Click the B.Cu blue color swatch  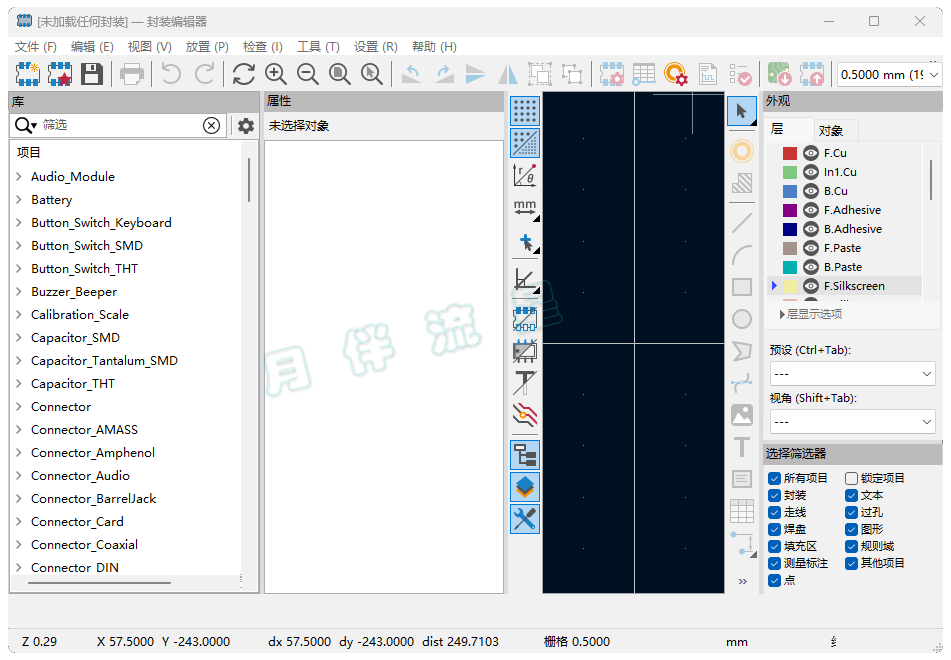[790, 191]
